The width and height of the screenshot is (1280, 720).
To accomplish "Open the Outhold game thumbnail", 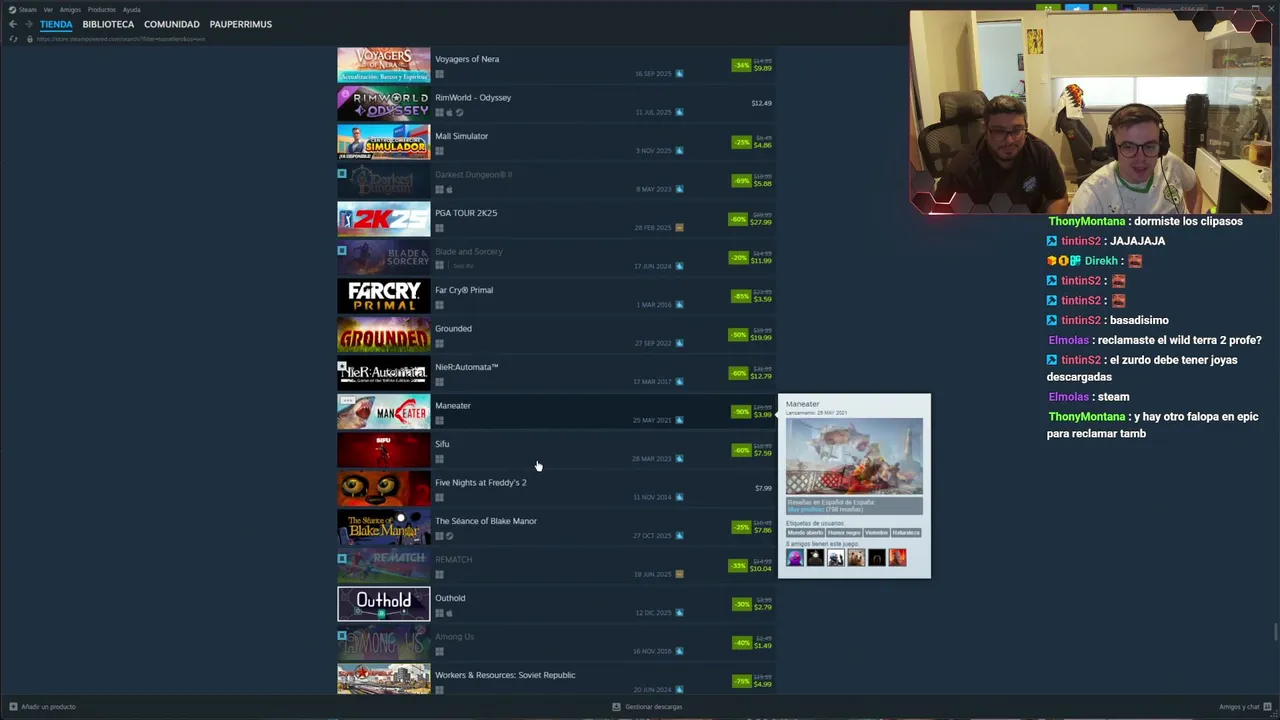I will (384, 604).
